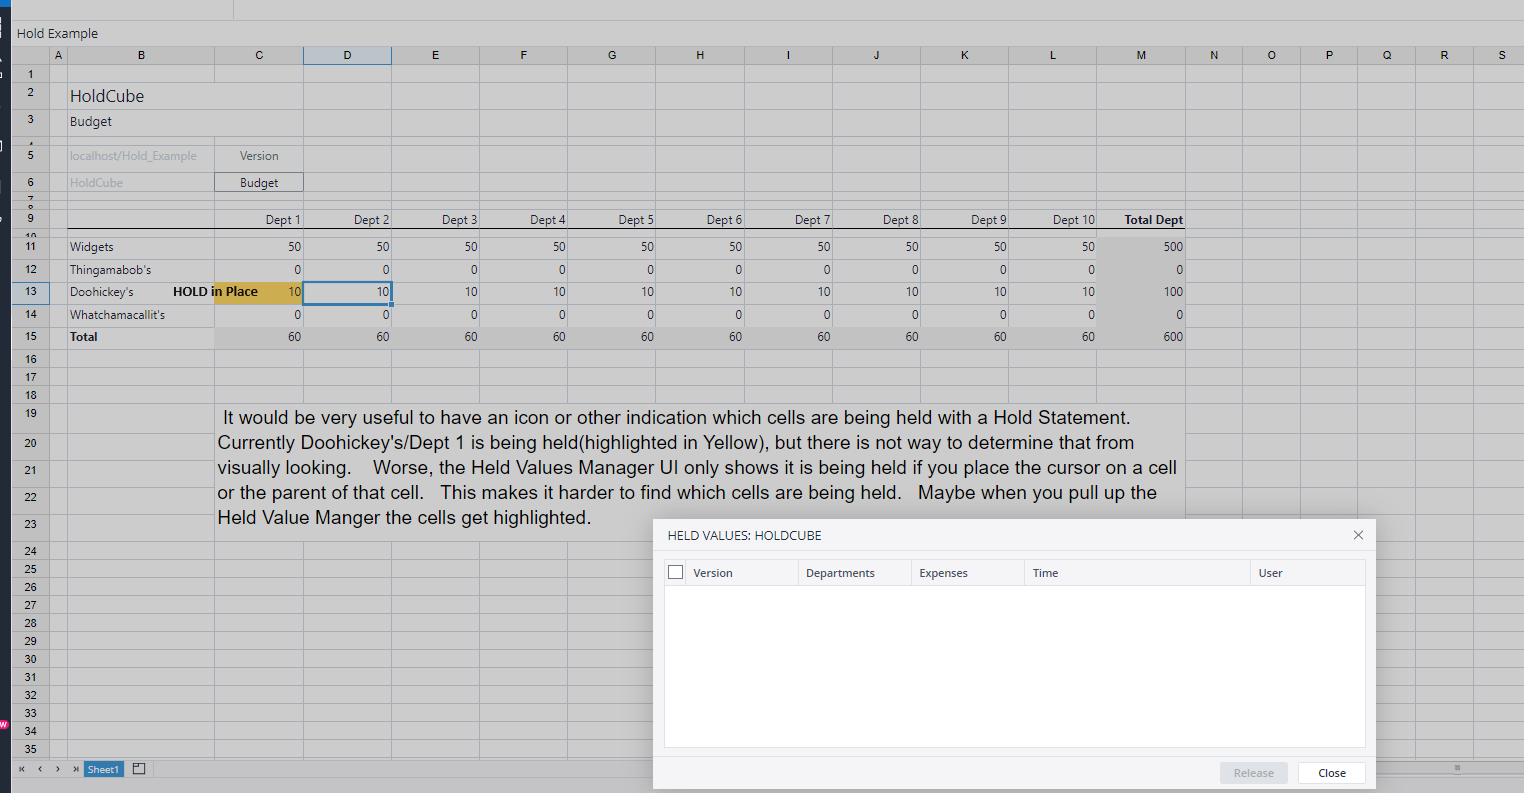Image resolution: width=1524 pixels, height=793 pixels.
Task: Click previous sheet arrow in sheet bar
Action: click(x=40, y=769)
